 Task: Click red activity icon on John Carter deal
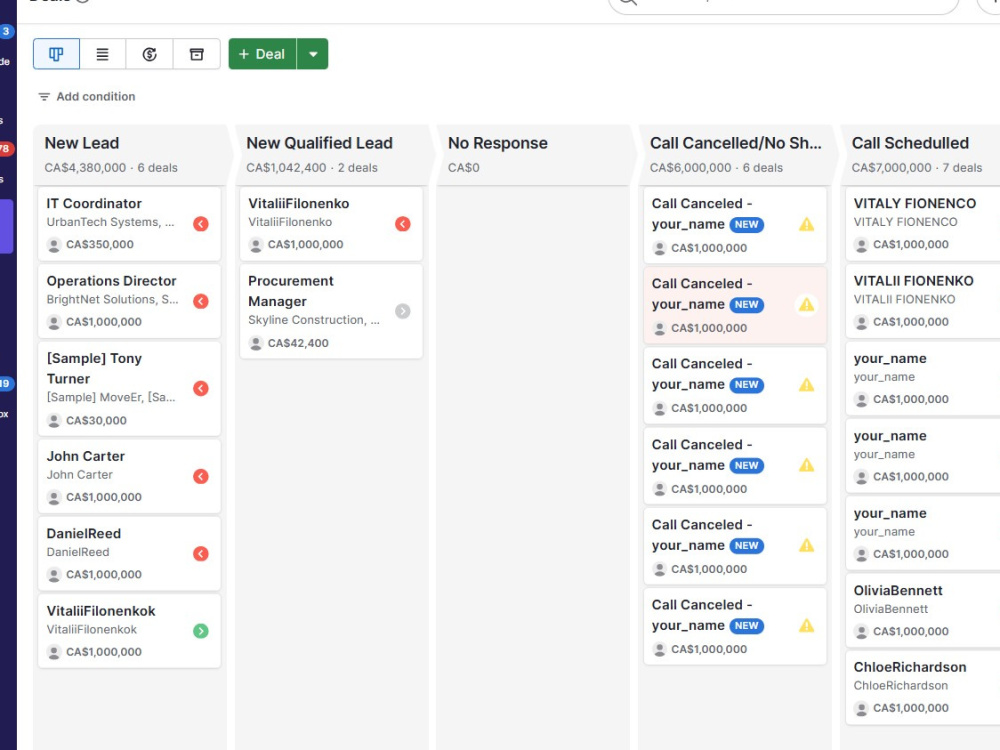pos(201,476)
